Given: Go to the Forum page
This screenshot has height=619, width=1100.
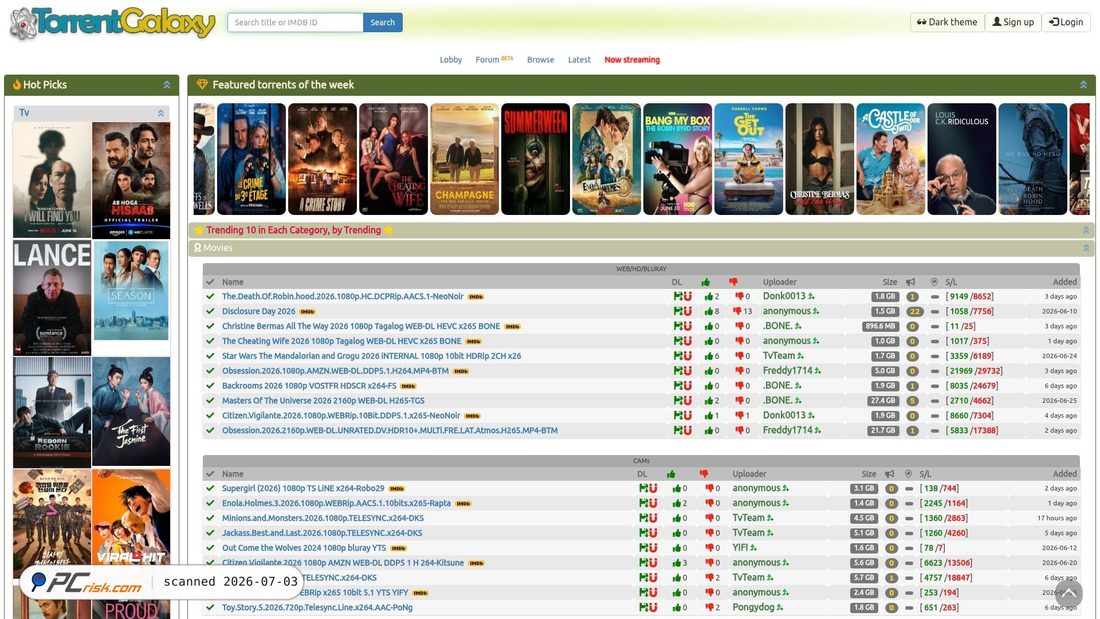Looking at the screenshot, I should 487,60.
